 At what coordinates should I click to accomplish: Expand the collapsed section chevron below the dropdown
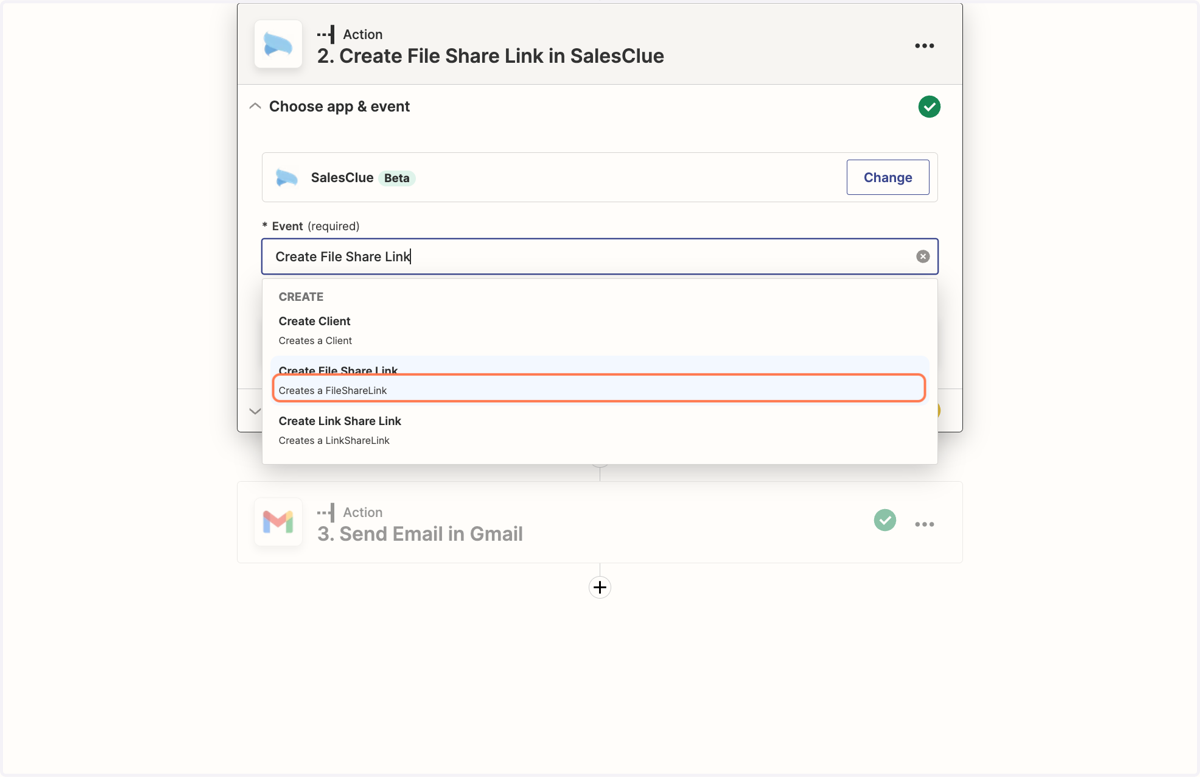pyautogui.click(x=254, y=411)
